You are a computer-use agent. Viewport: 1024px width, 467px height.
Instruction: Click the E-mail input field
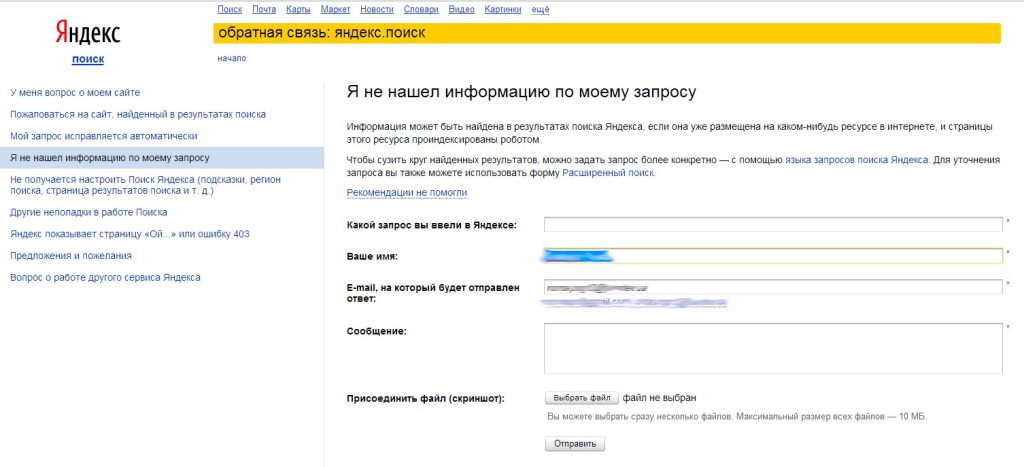(x=773, y=287)
